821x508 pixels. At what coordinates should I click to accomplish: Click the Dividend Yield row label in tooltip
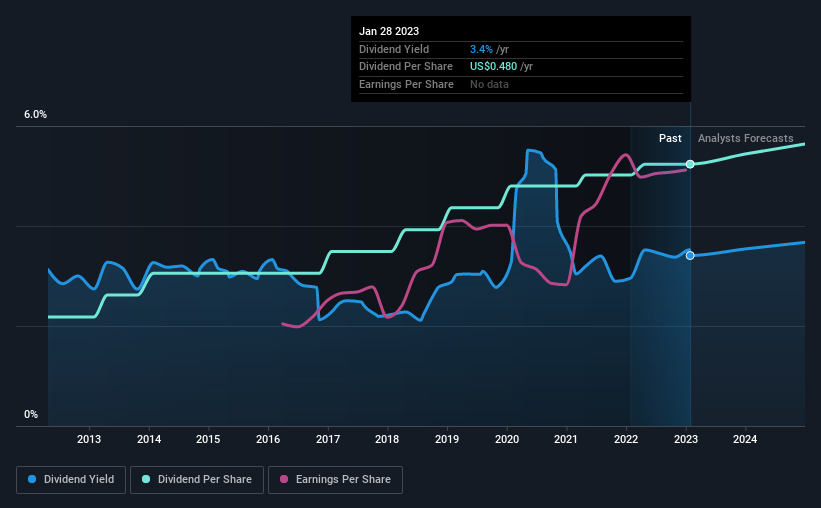point(394,49)
